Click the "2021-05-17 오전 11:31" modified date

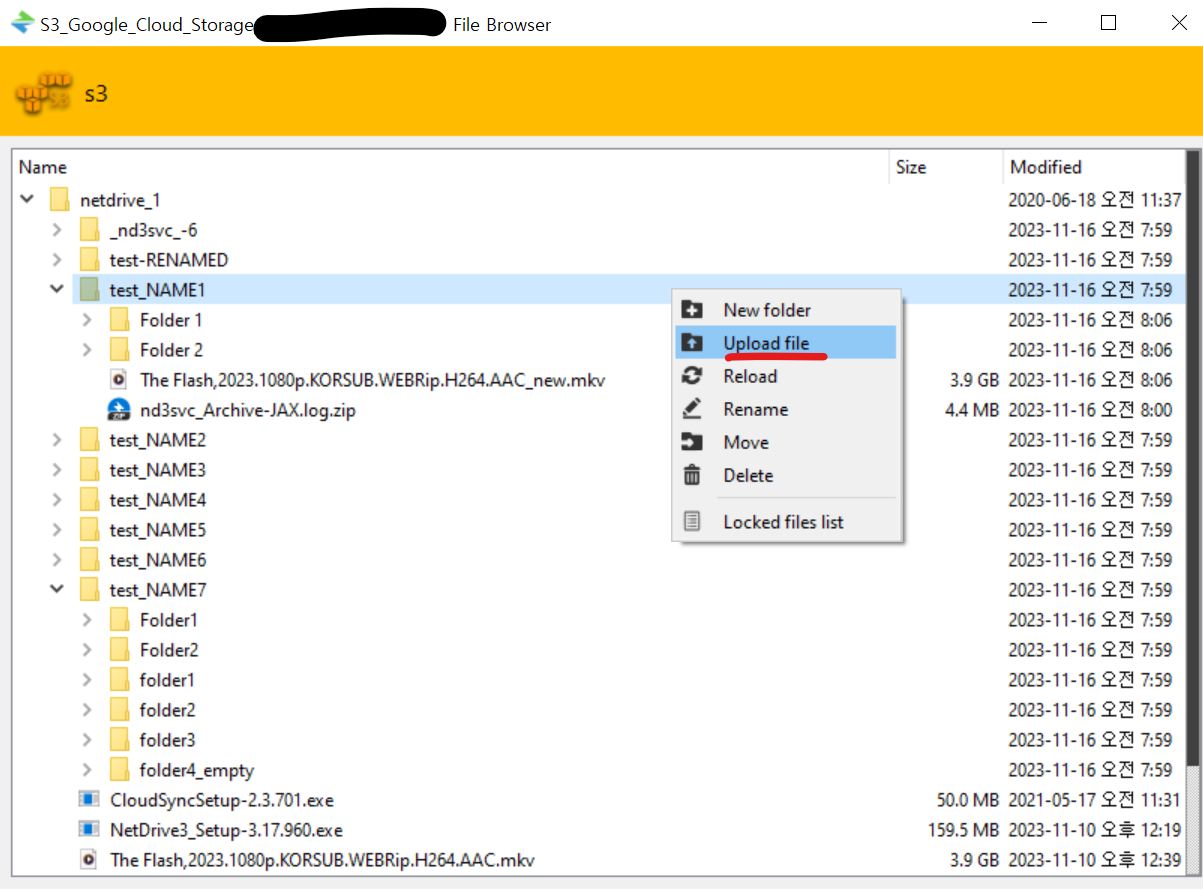coord(1095,800)
